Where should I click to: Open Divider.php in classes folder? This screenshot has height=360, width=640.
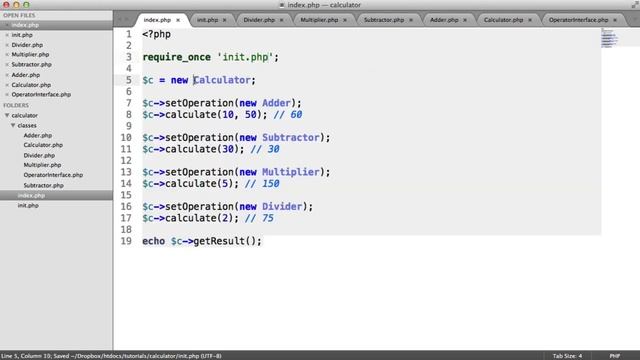pos(39,156)
